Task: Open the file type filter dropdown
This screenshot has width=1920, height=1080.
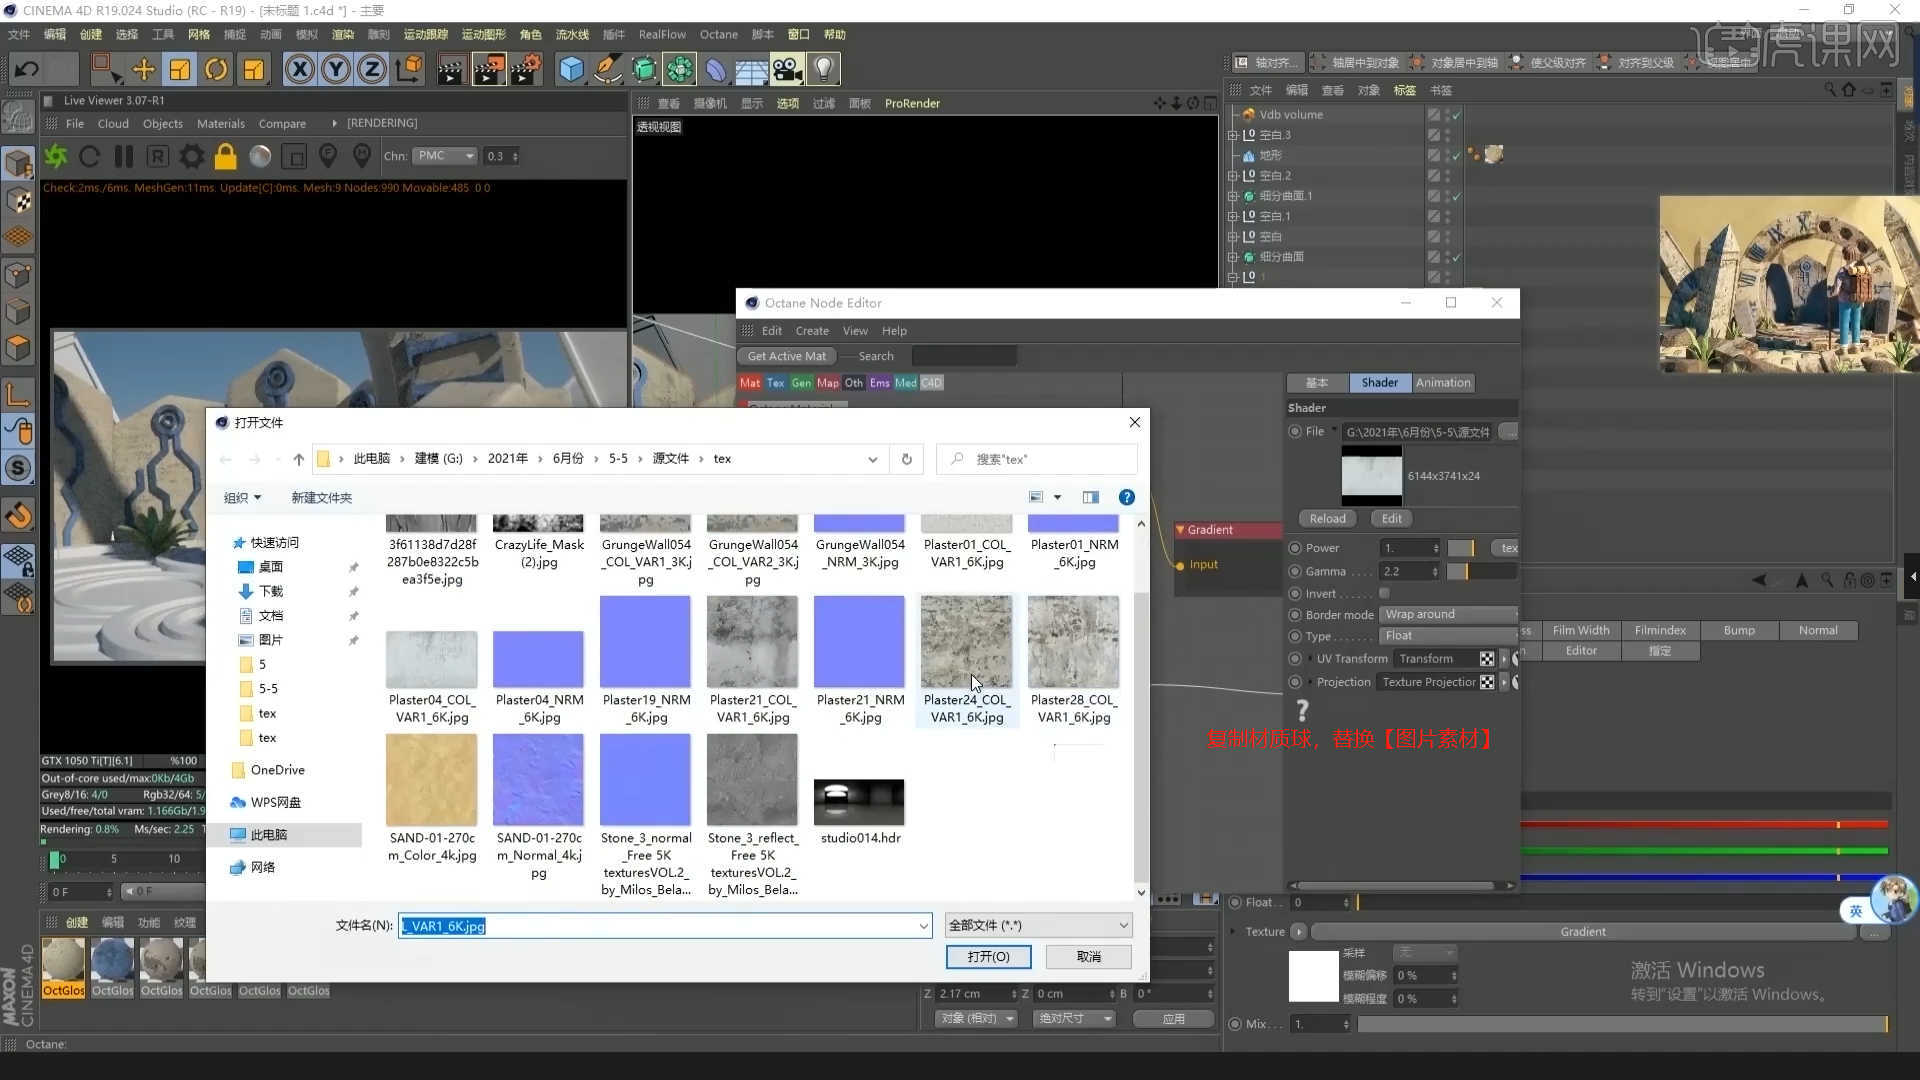Action: pyautogui.click(x=1038, y=925)
